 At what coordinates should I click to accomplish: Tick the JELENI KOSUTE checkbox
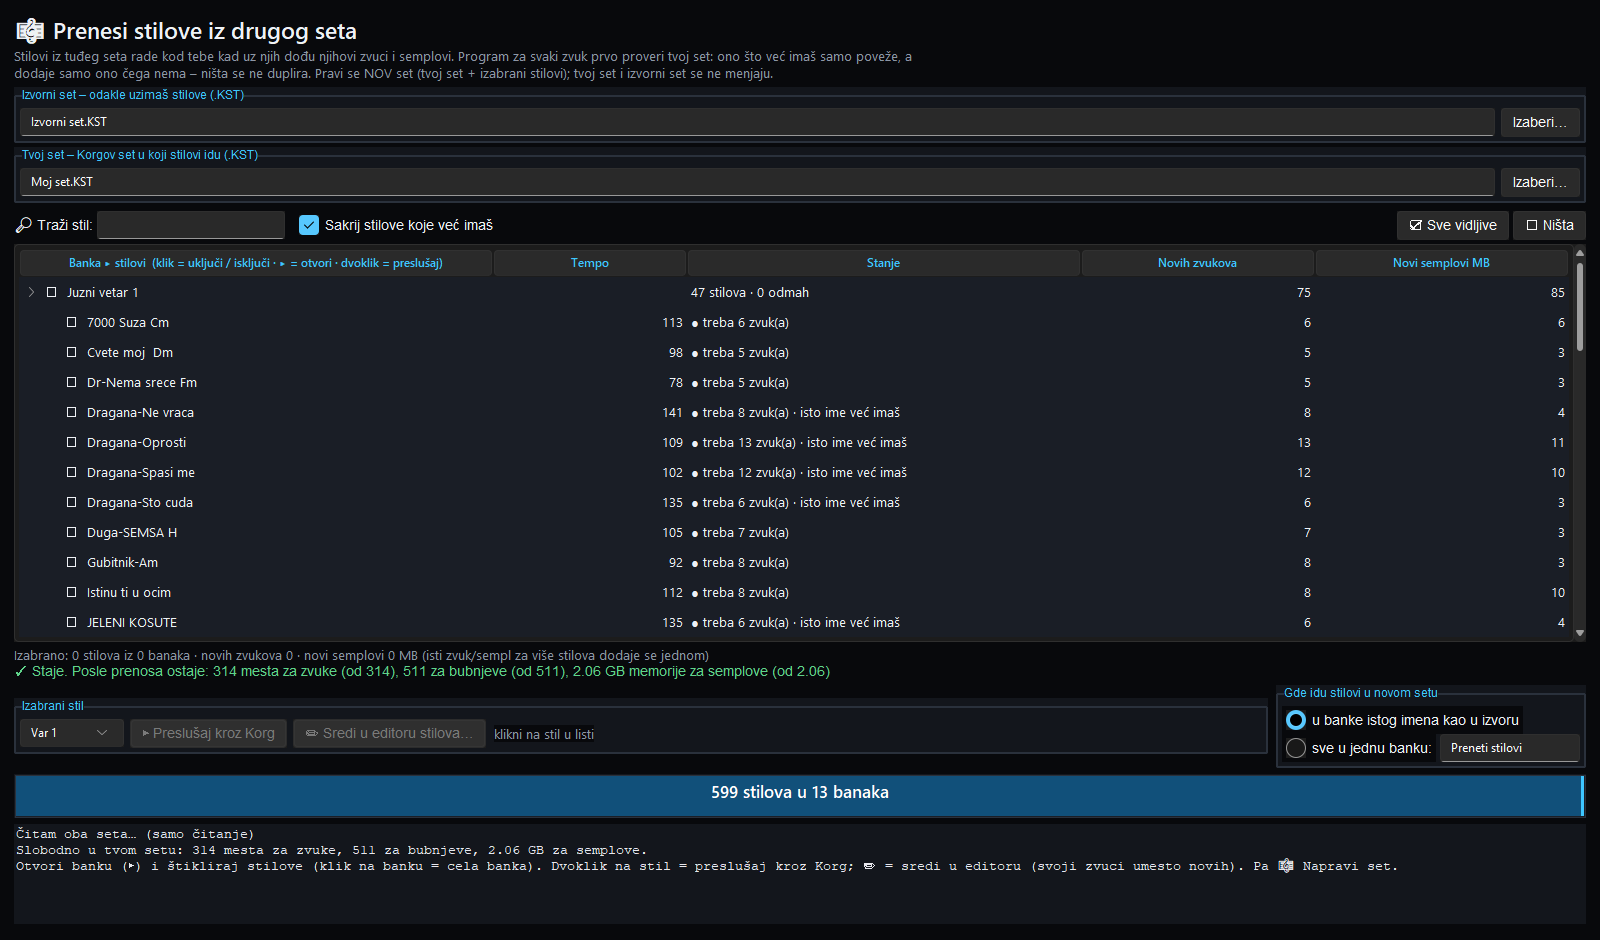(x=72, y=622)
